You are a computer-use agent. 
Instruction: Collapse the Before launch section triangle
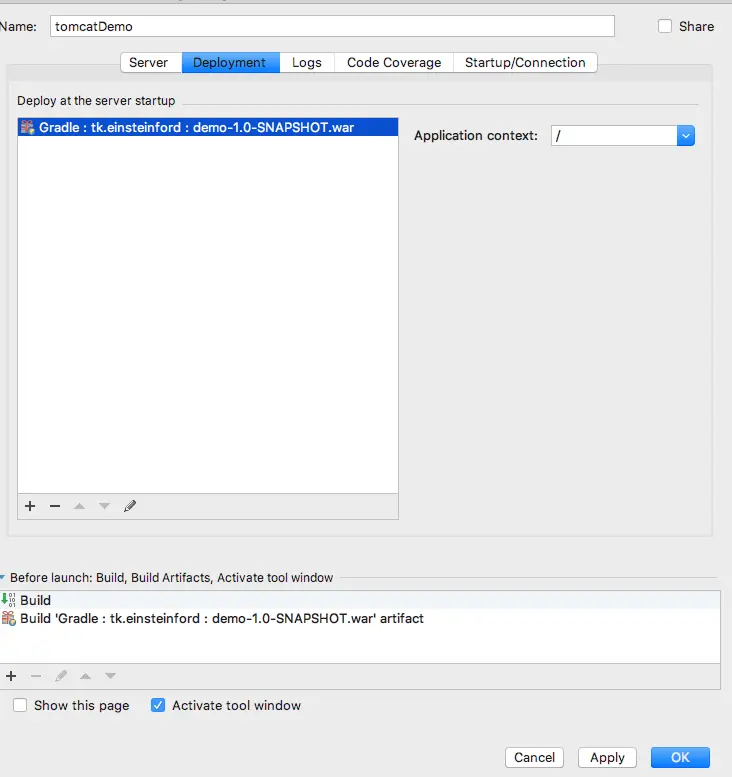pyautogui.click(x=2, y=577)
